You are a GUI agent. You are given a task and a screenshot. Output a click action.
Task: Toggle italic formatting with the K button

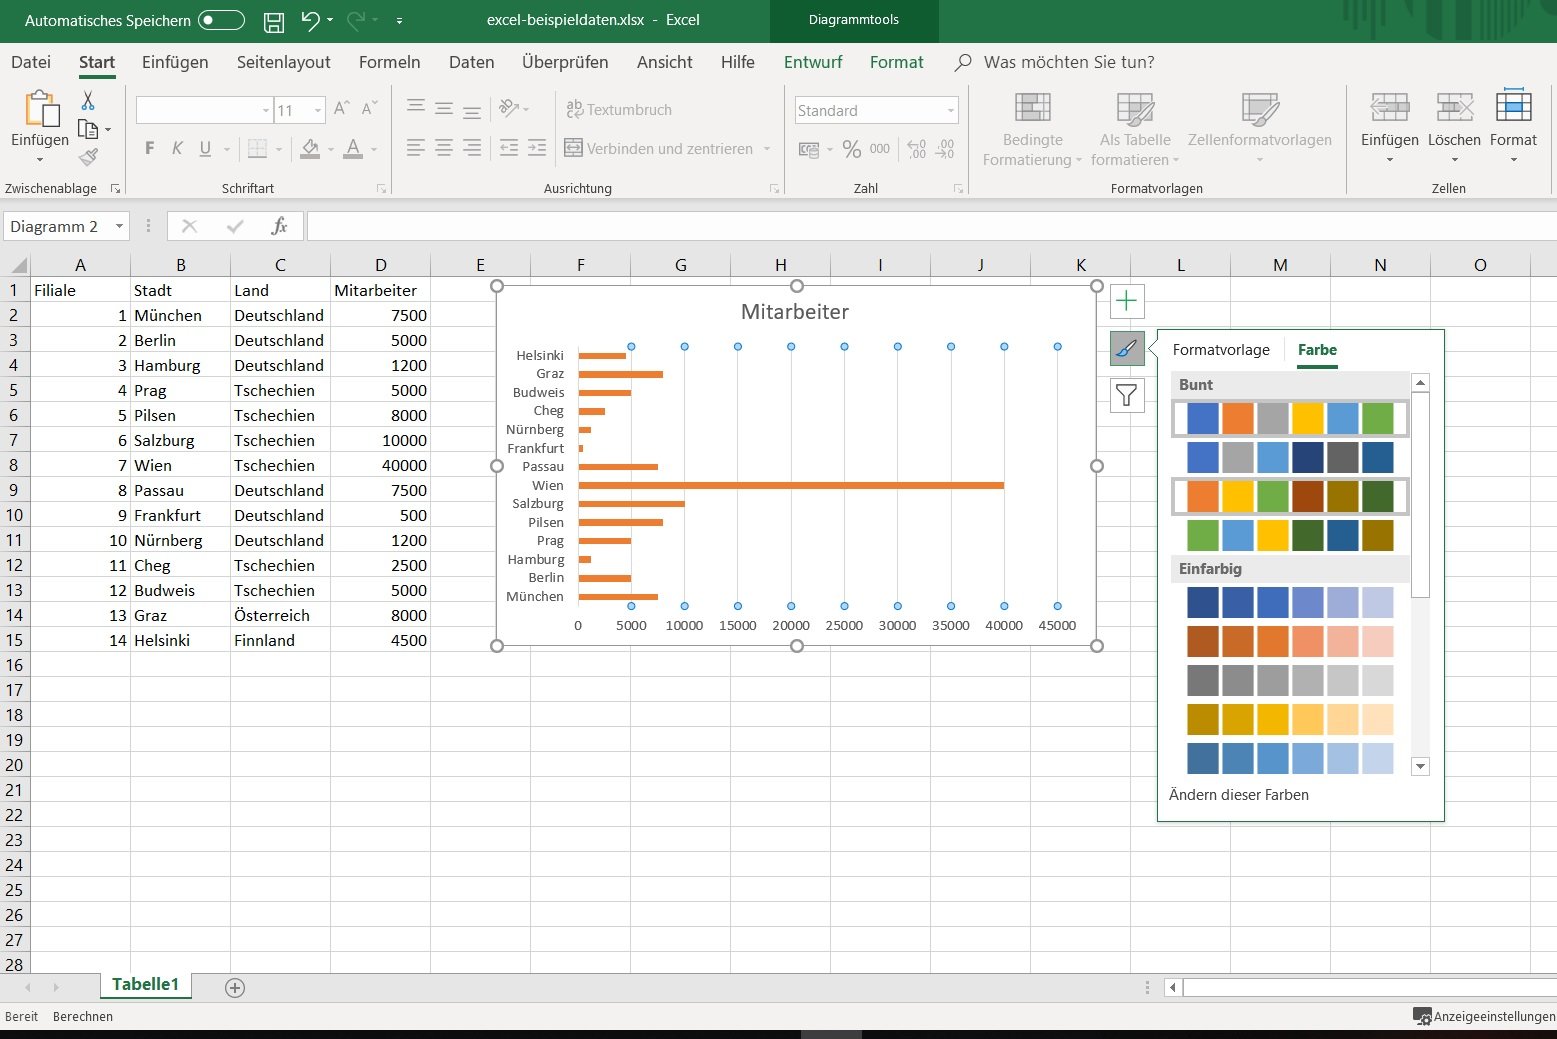pos(177,148)
